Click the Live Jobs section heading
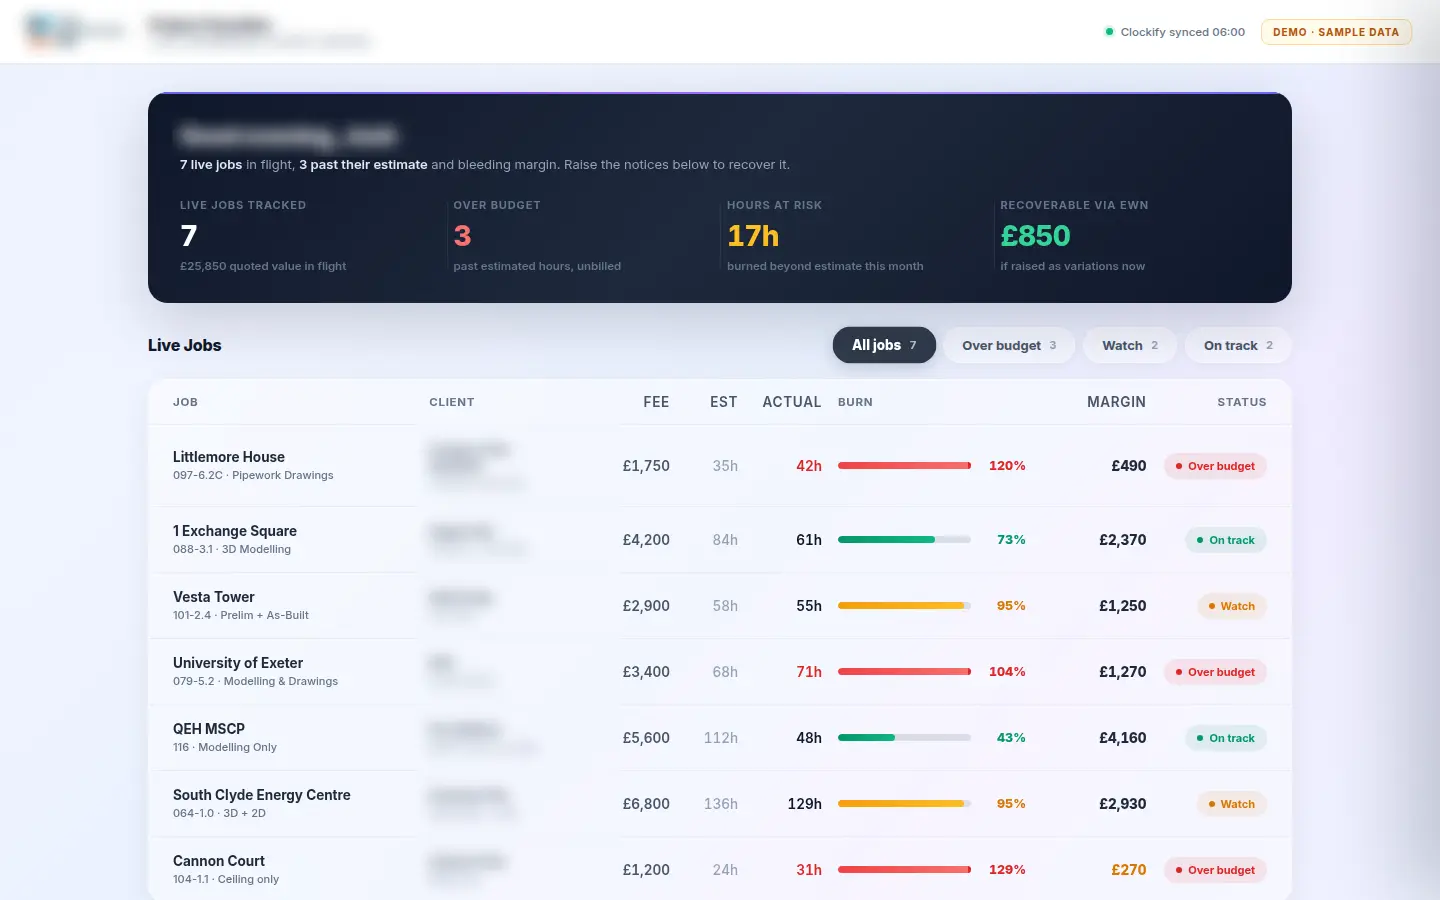 click(x=185, y=345)
